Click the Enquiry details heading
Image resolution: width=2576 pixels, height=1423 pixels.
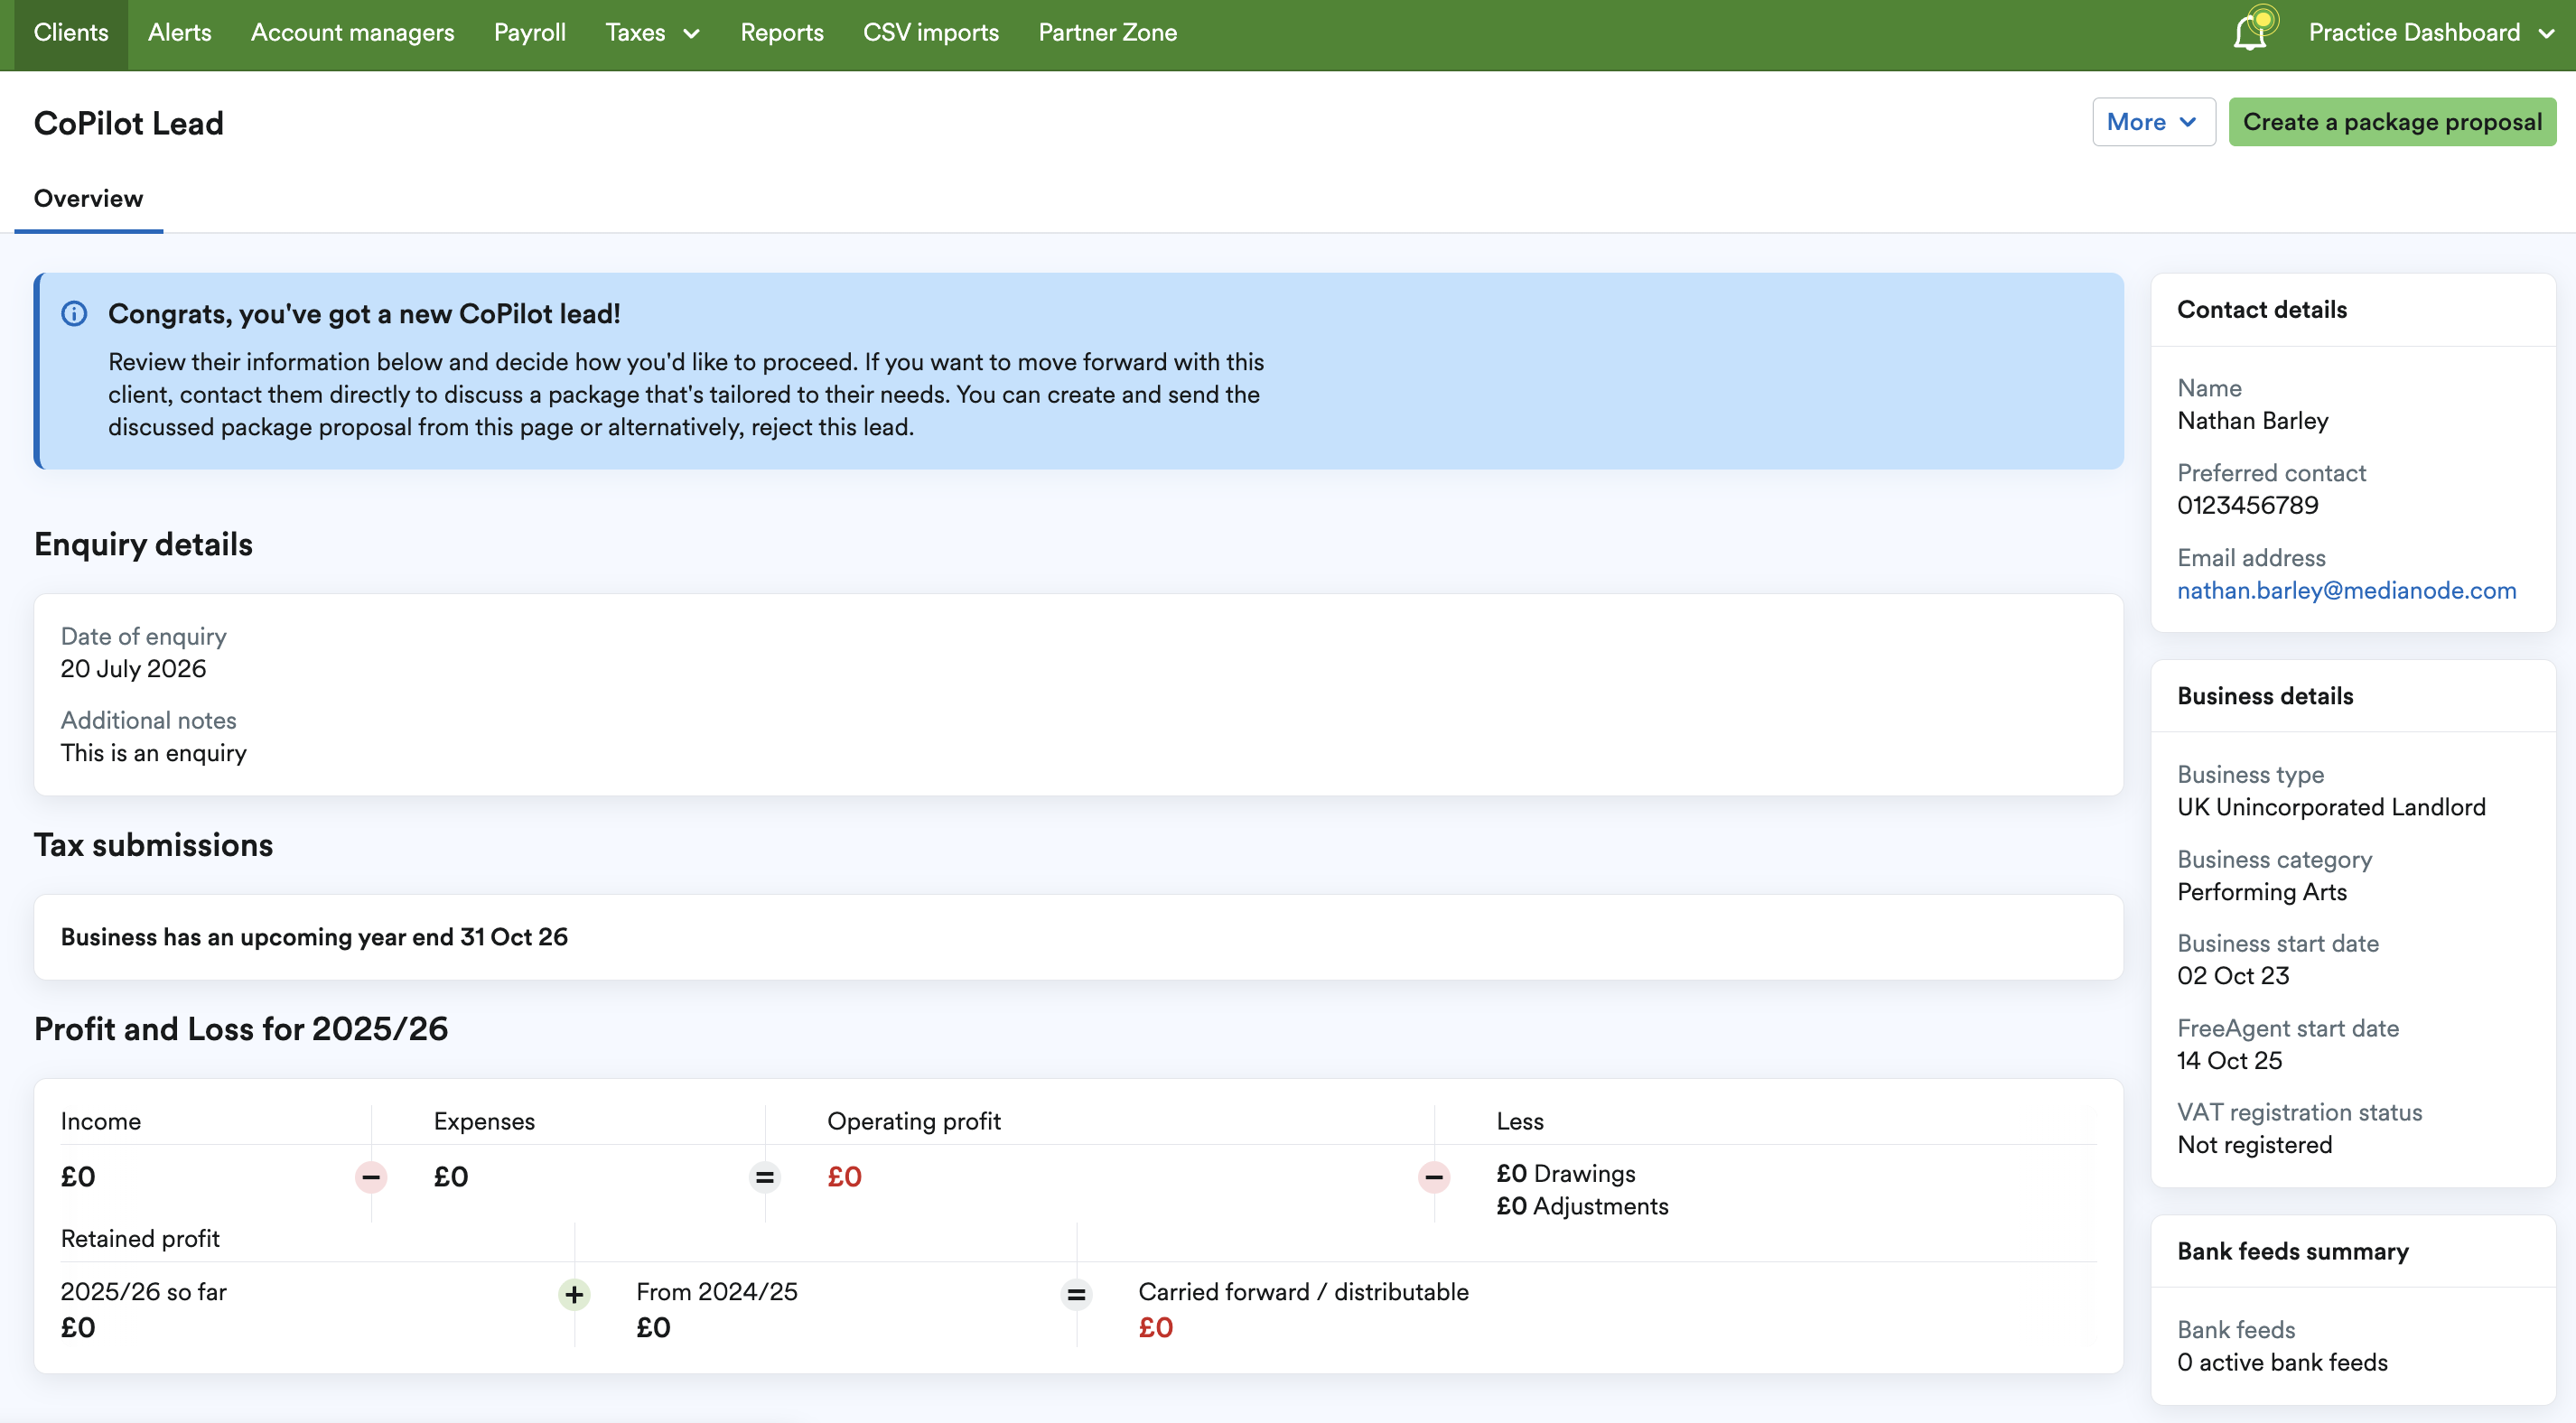pos(143,544)
